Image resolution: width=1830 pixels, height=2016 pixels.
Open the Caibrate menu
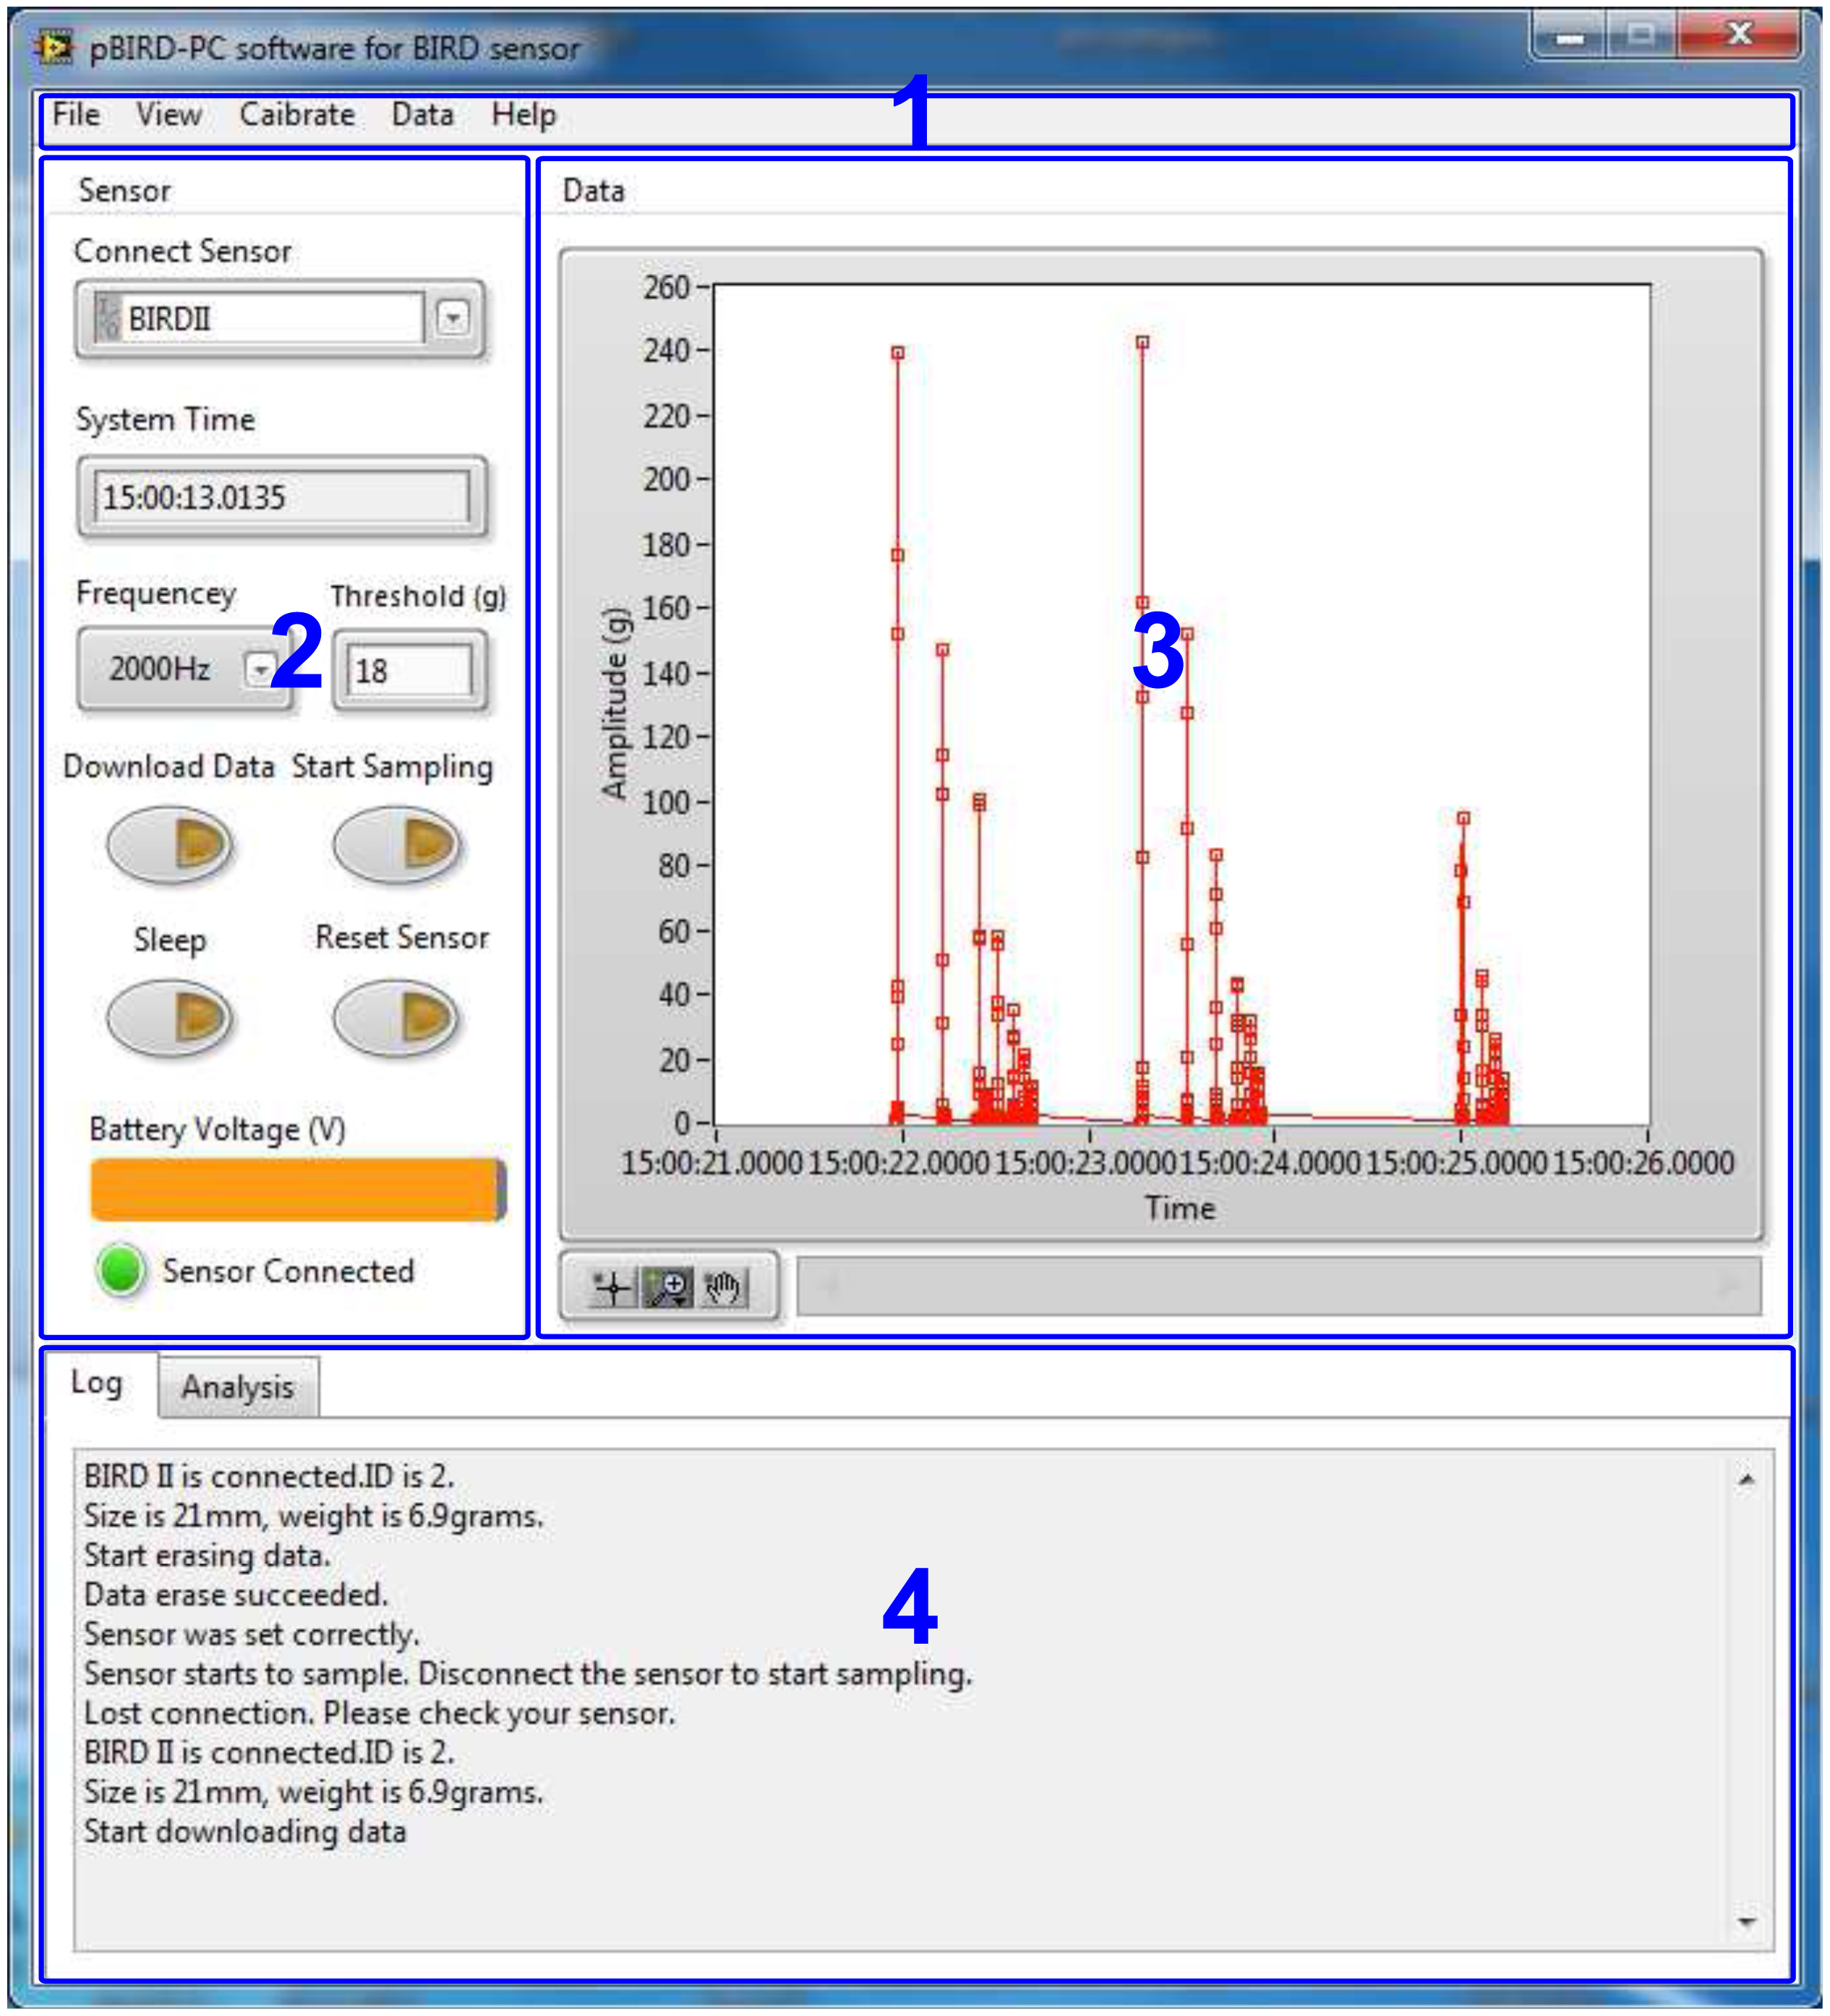pos(297,115)
